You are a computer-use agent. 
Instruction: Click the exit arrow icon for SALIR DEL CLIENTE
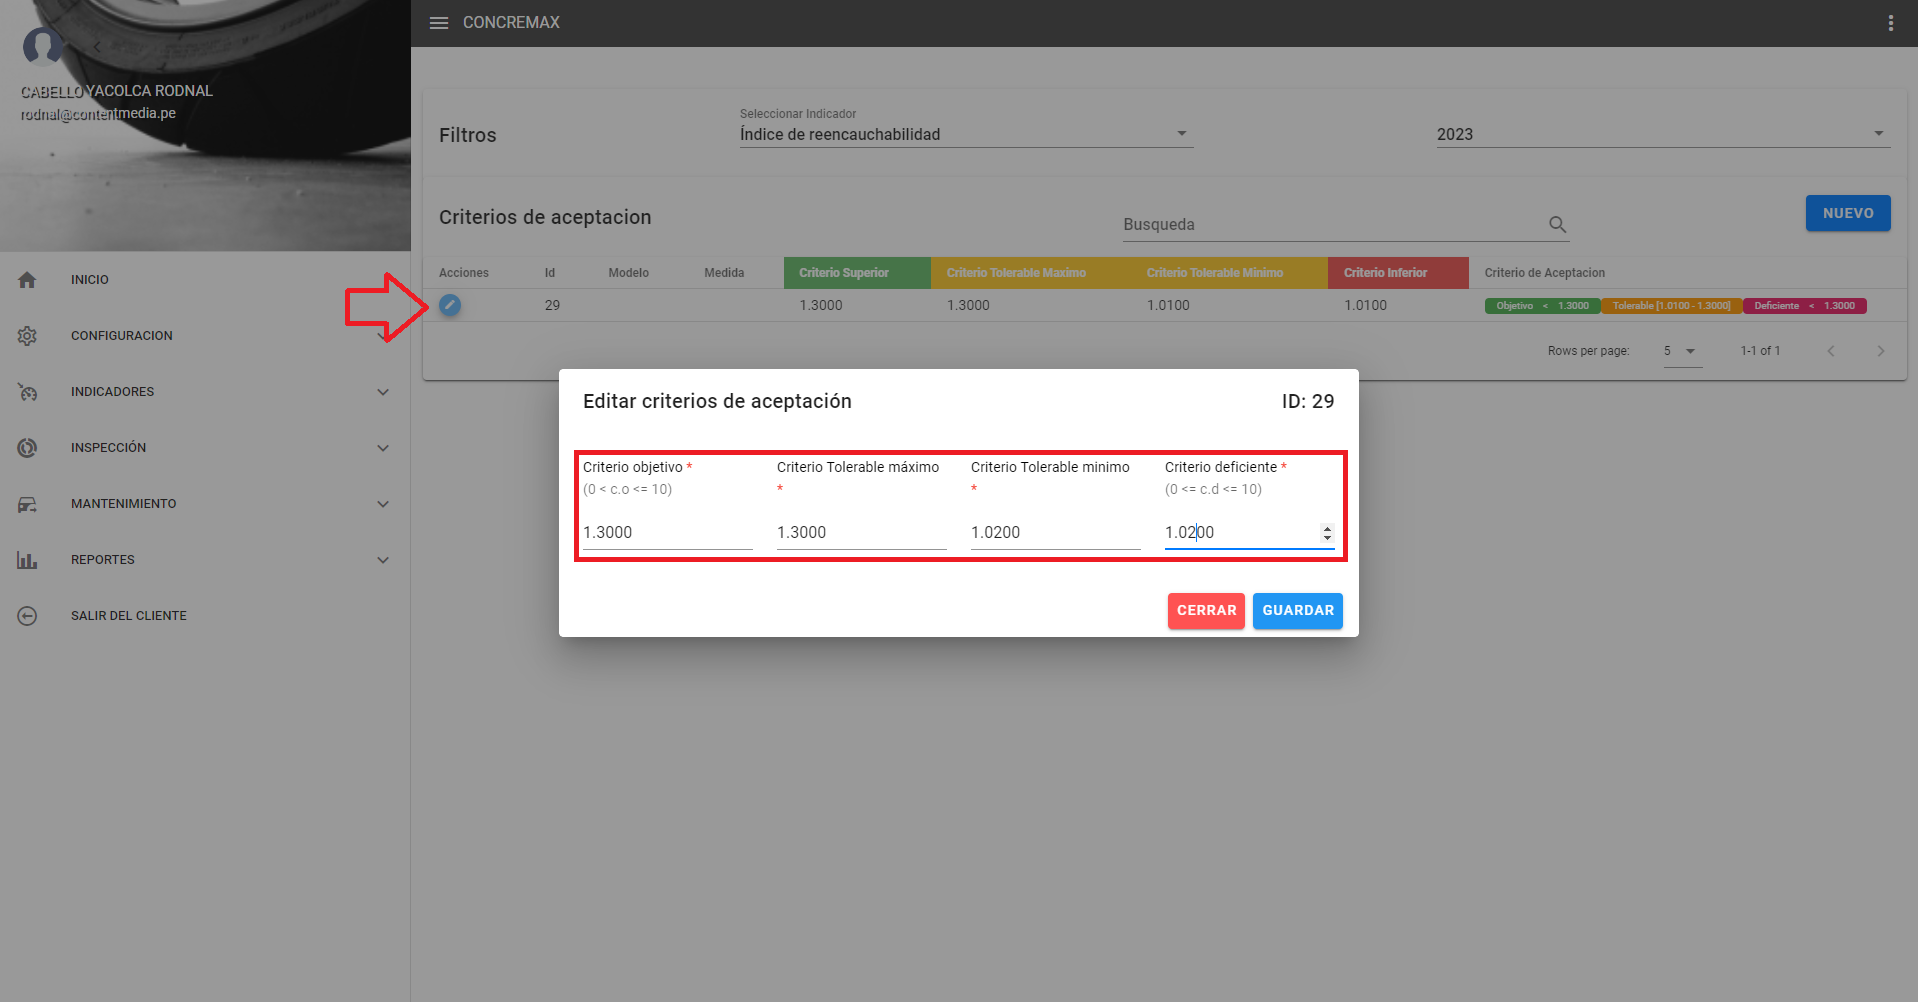pos(27,616)
